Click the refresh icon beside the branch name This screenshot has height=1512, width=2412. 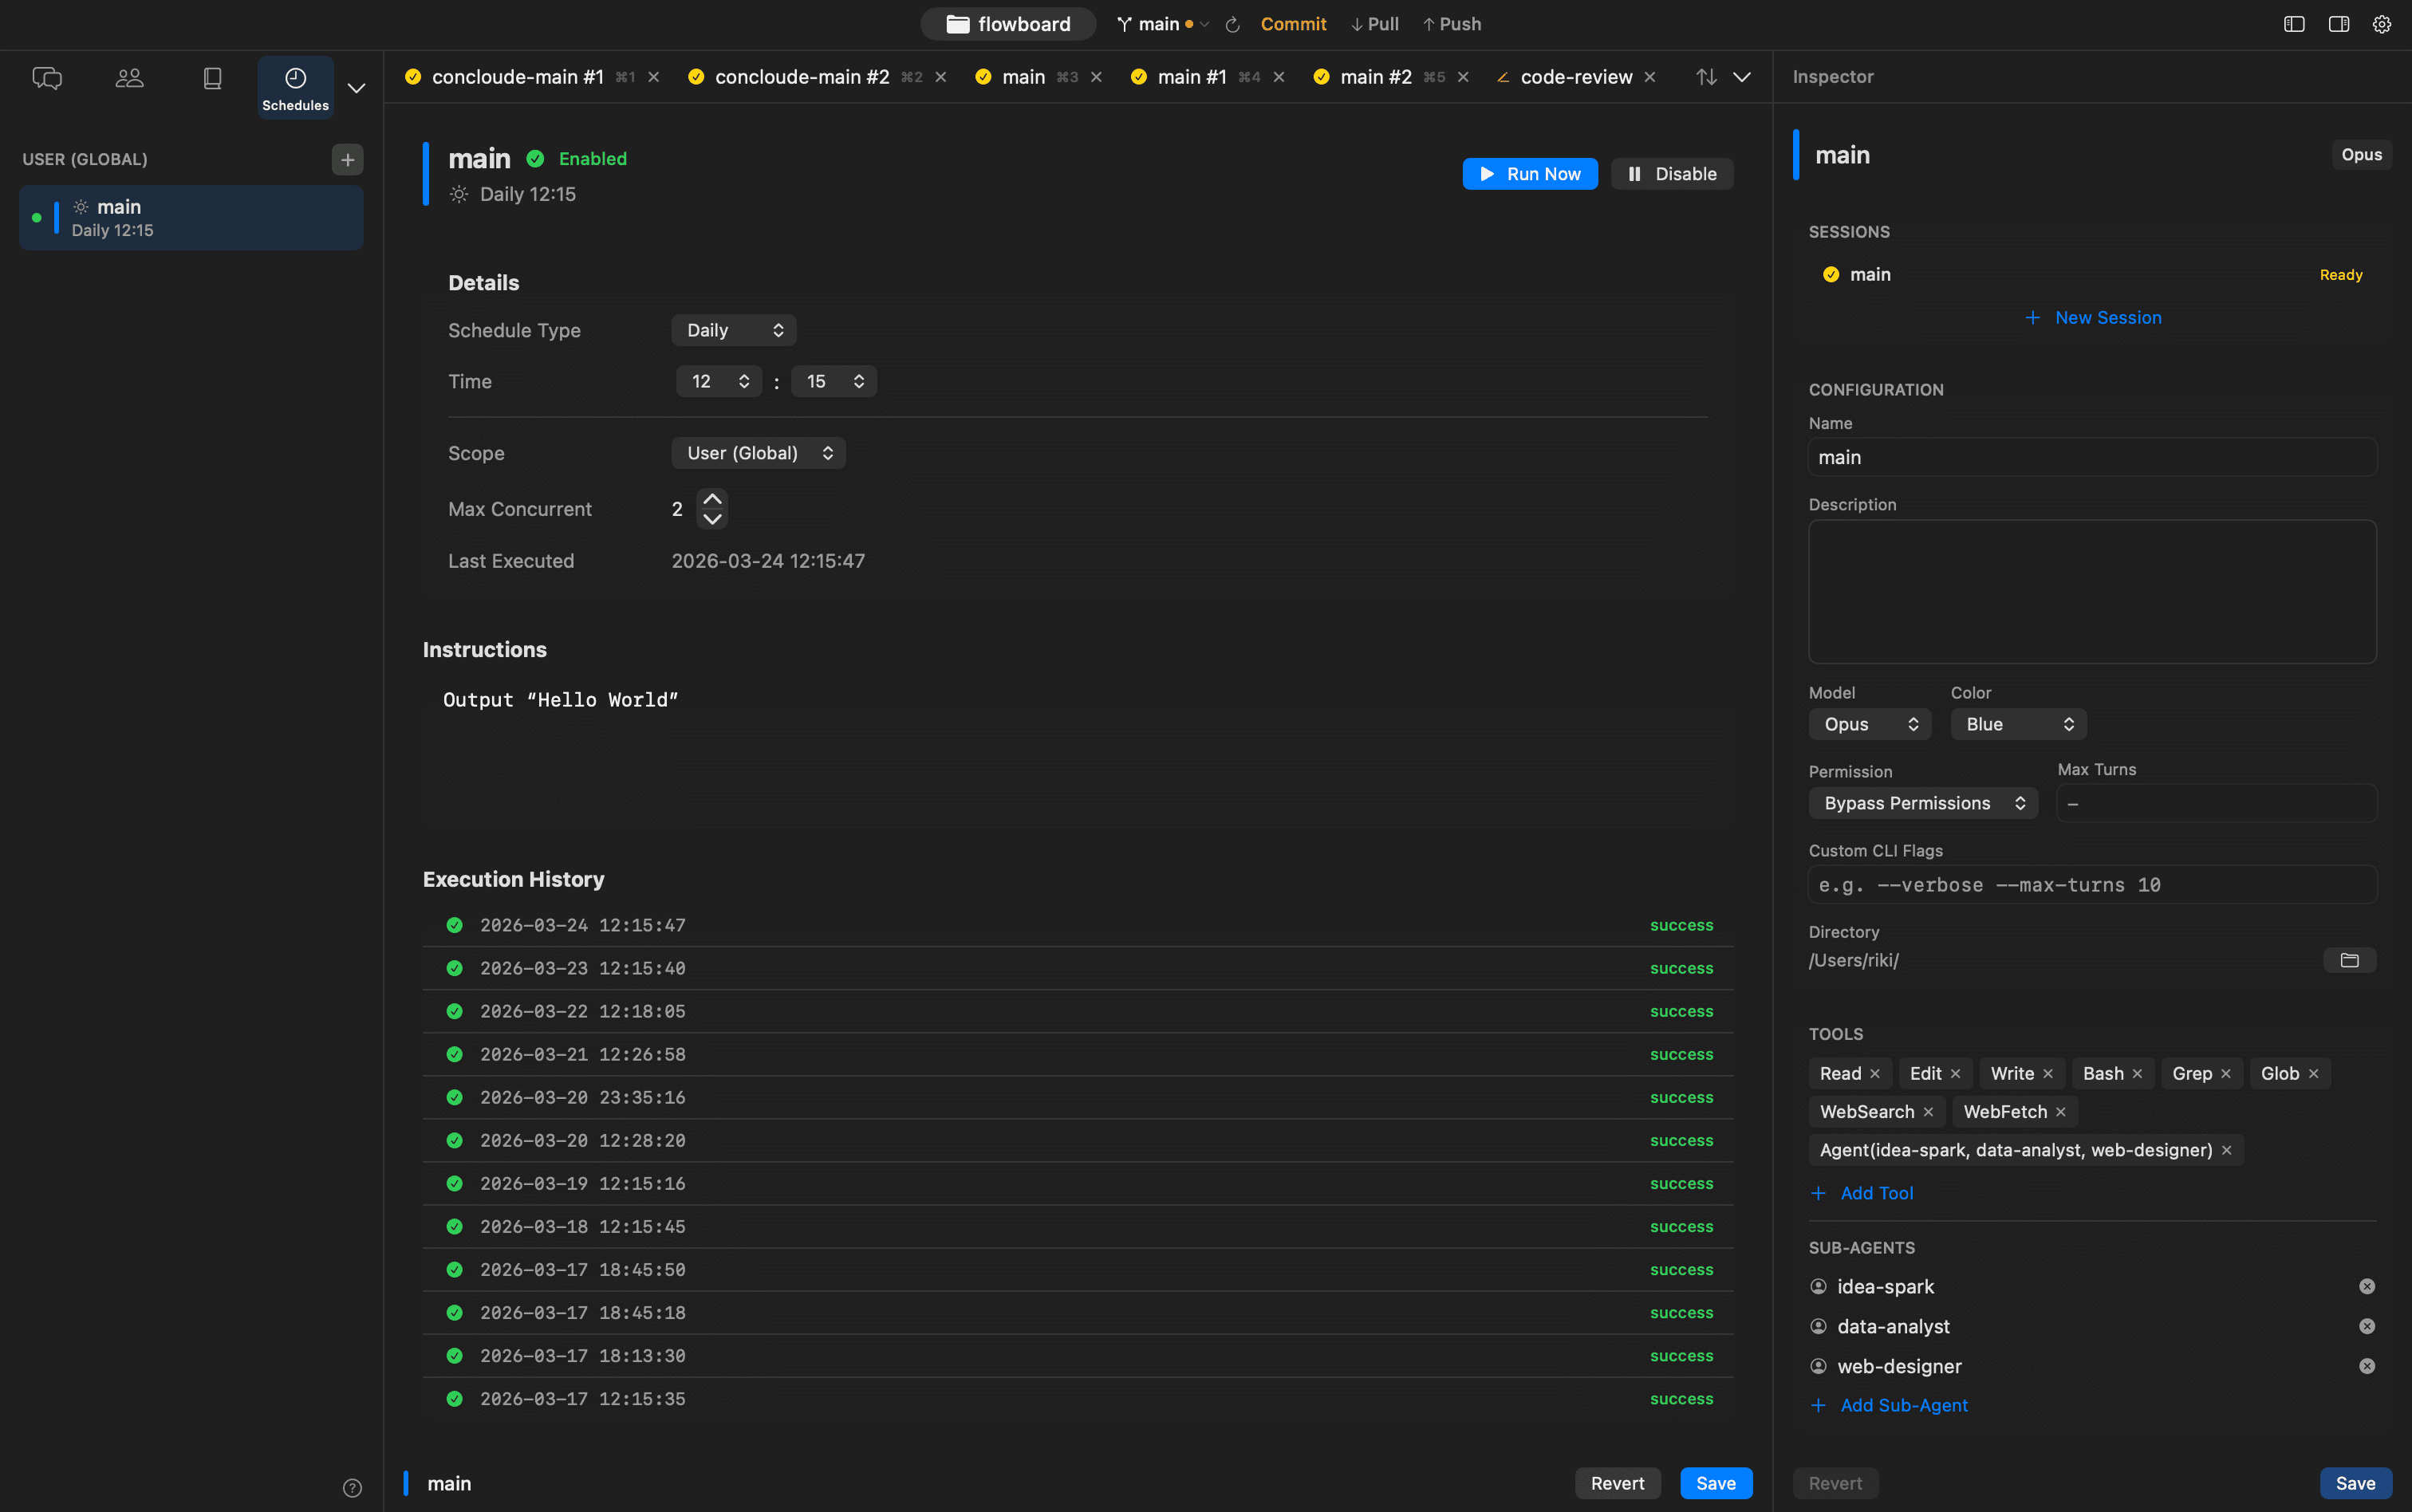tap(1233, 25)
